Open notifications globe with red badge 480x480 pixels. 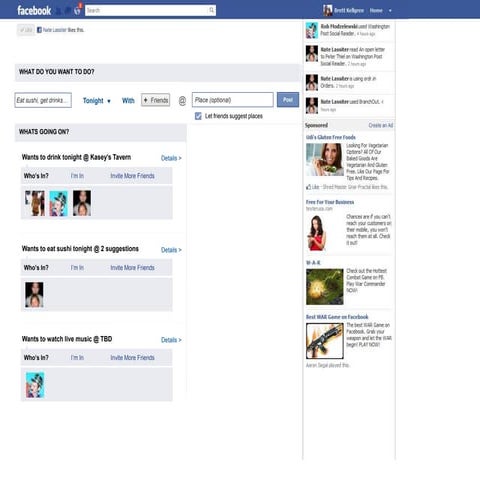(78, 10)
